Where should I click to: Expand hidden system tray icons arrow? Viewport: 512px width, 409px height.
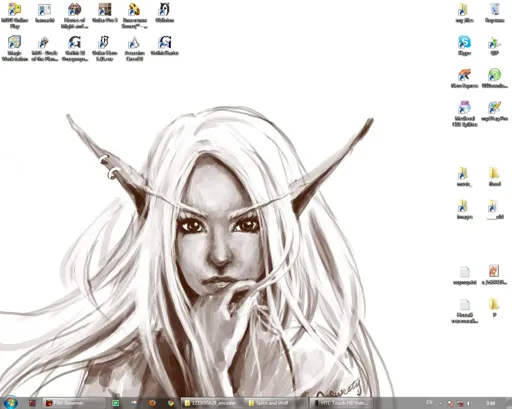pos(441,403)
